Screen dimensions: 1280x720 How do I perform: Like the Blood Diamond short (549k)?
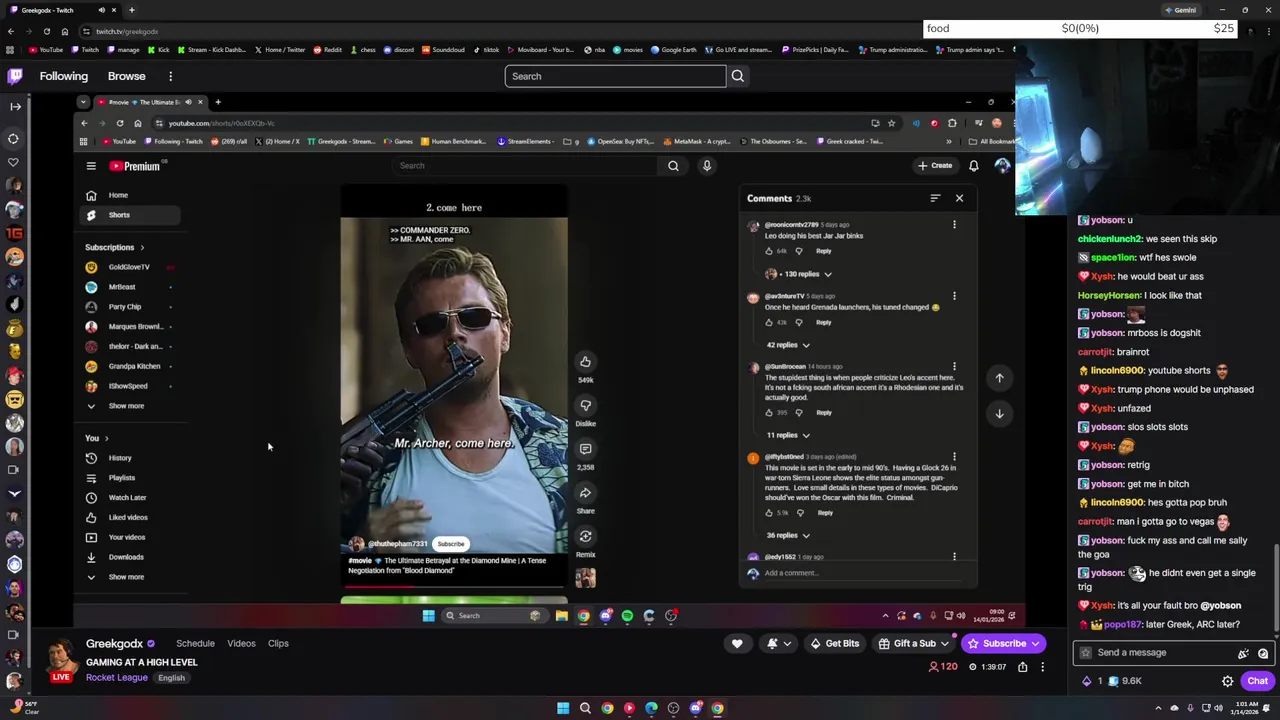pyautogui.click(x=586, y=362)
